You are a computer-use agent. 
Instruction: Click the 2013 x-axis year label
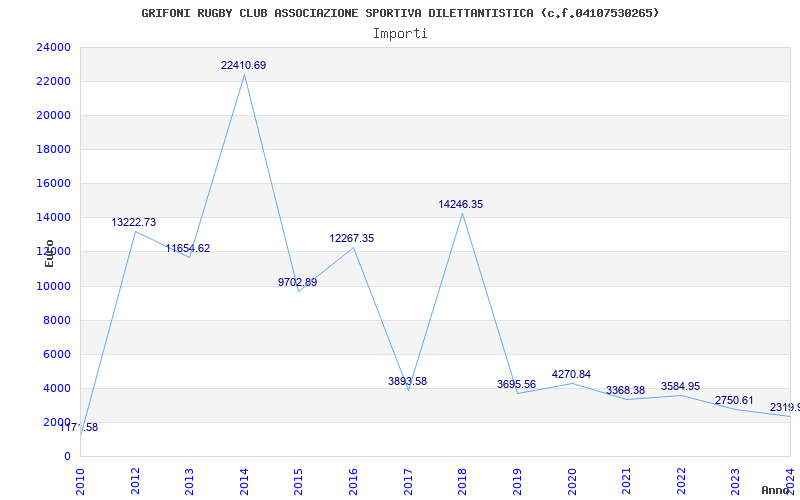click(189, 481)
